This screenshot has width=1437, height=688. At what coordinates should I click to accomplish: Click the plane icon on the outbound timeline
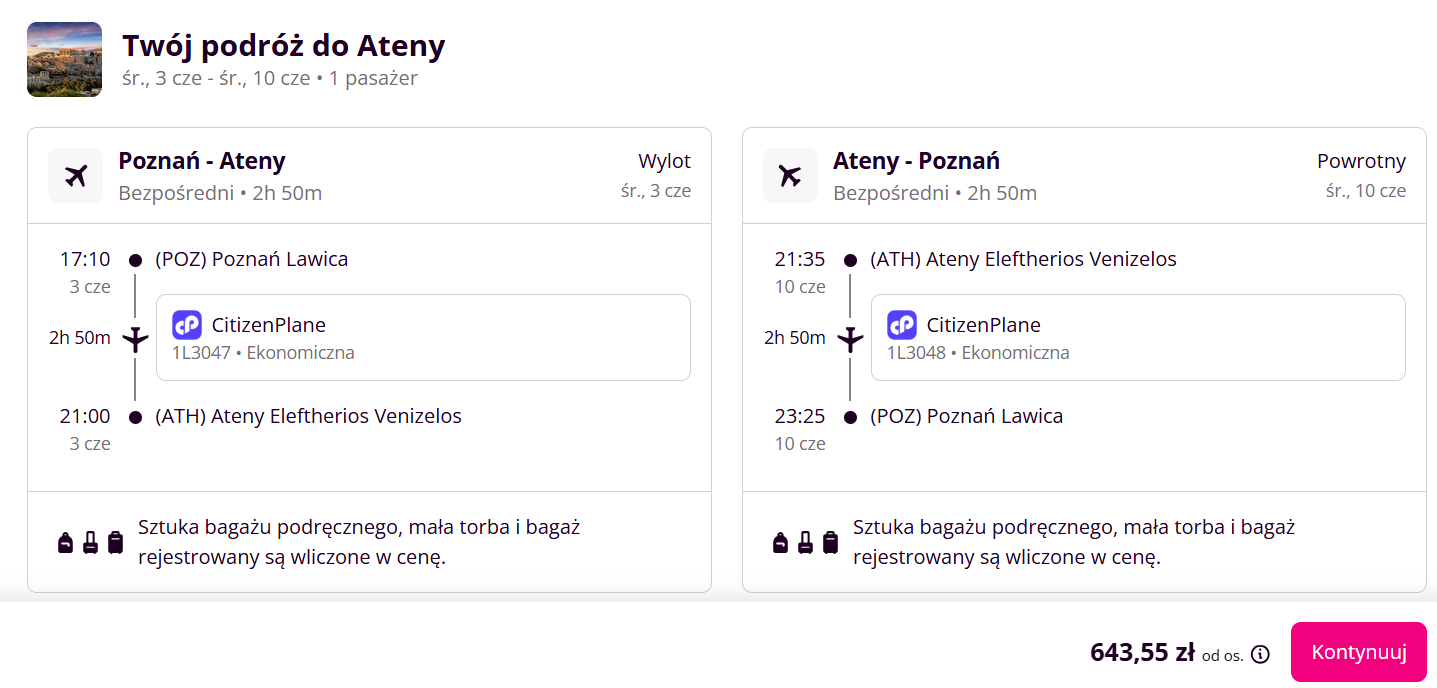click(135, 338)
